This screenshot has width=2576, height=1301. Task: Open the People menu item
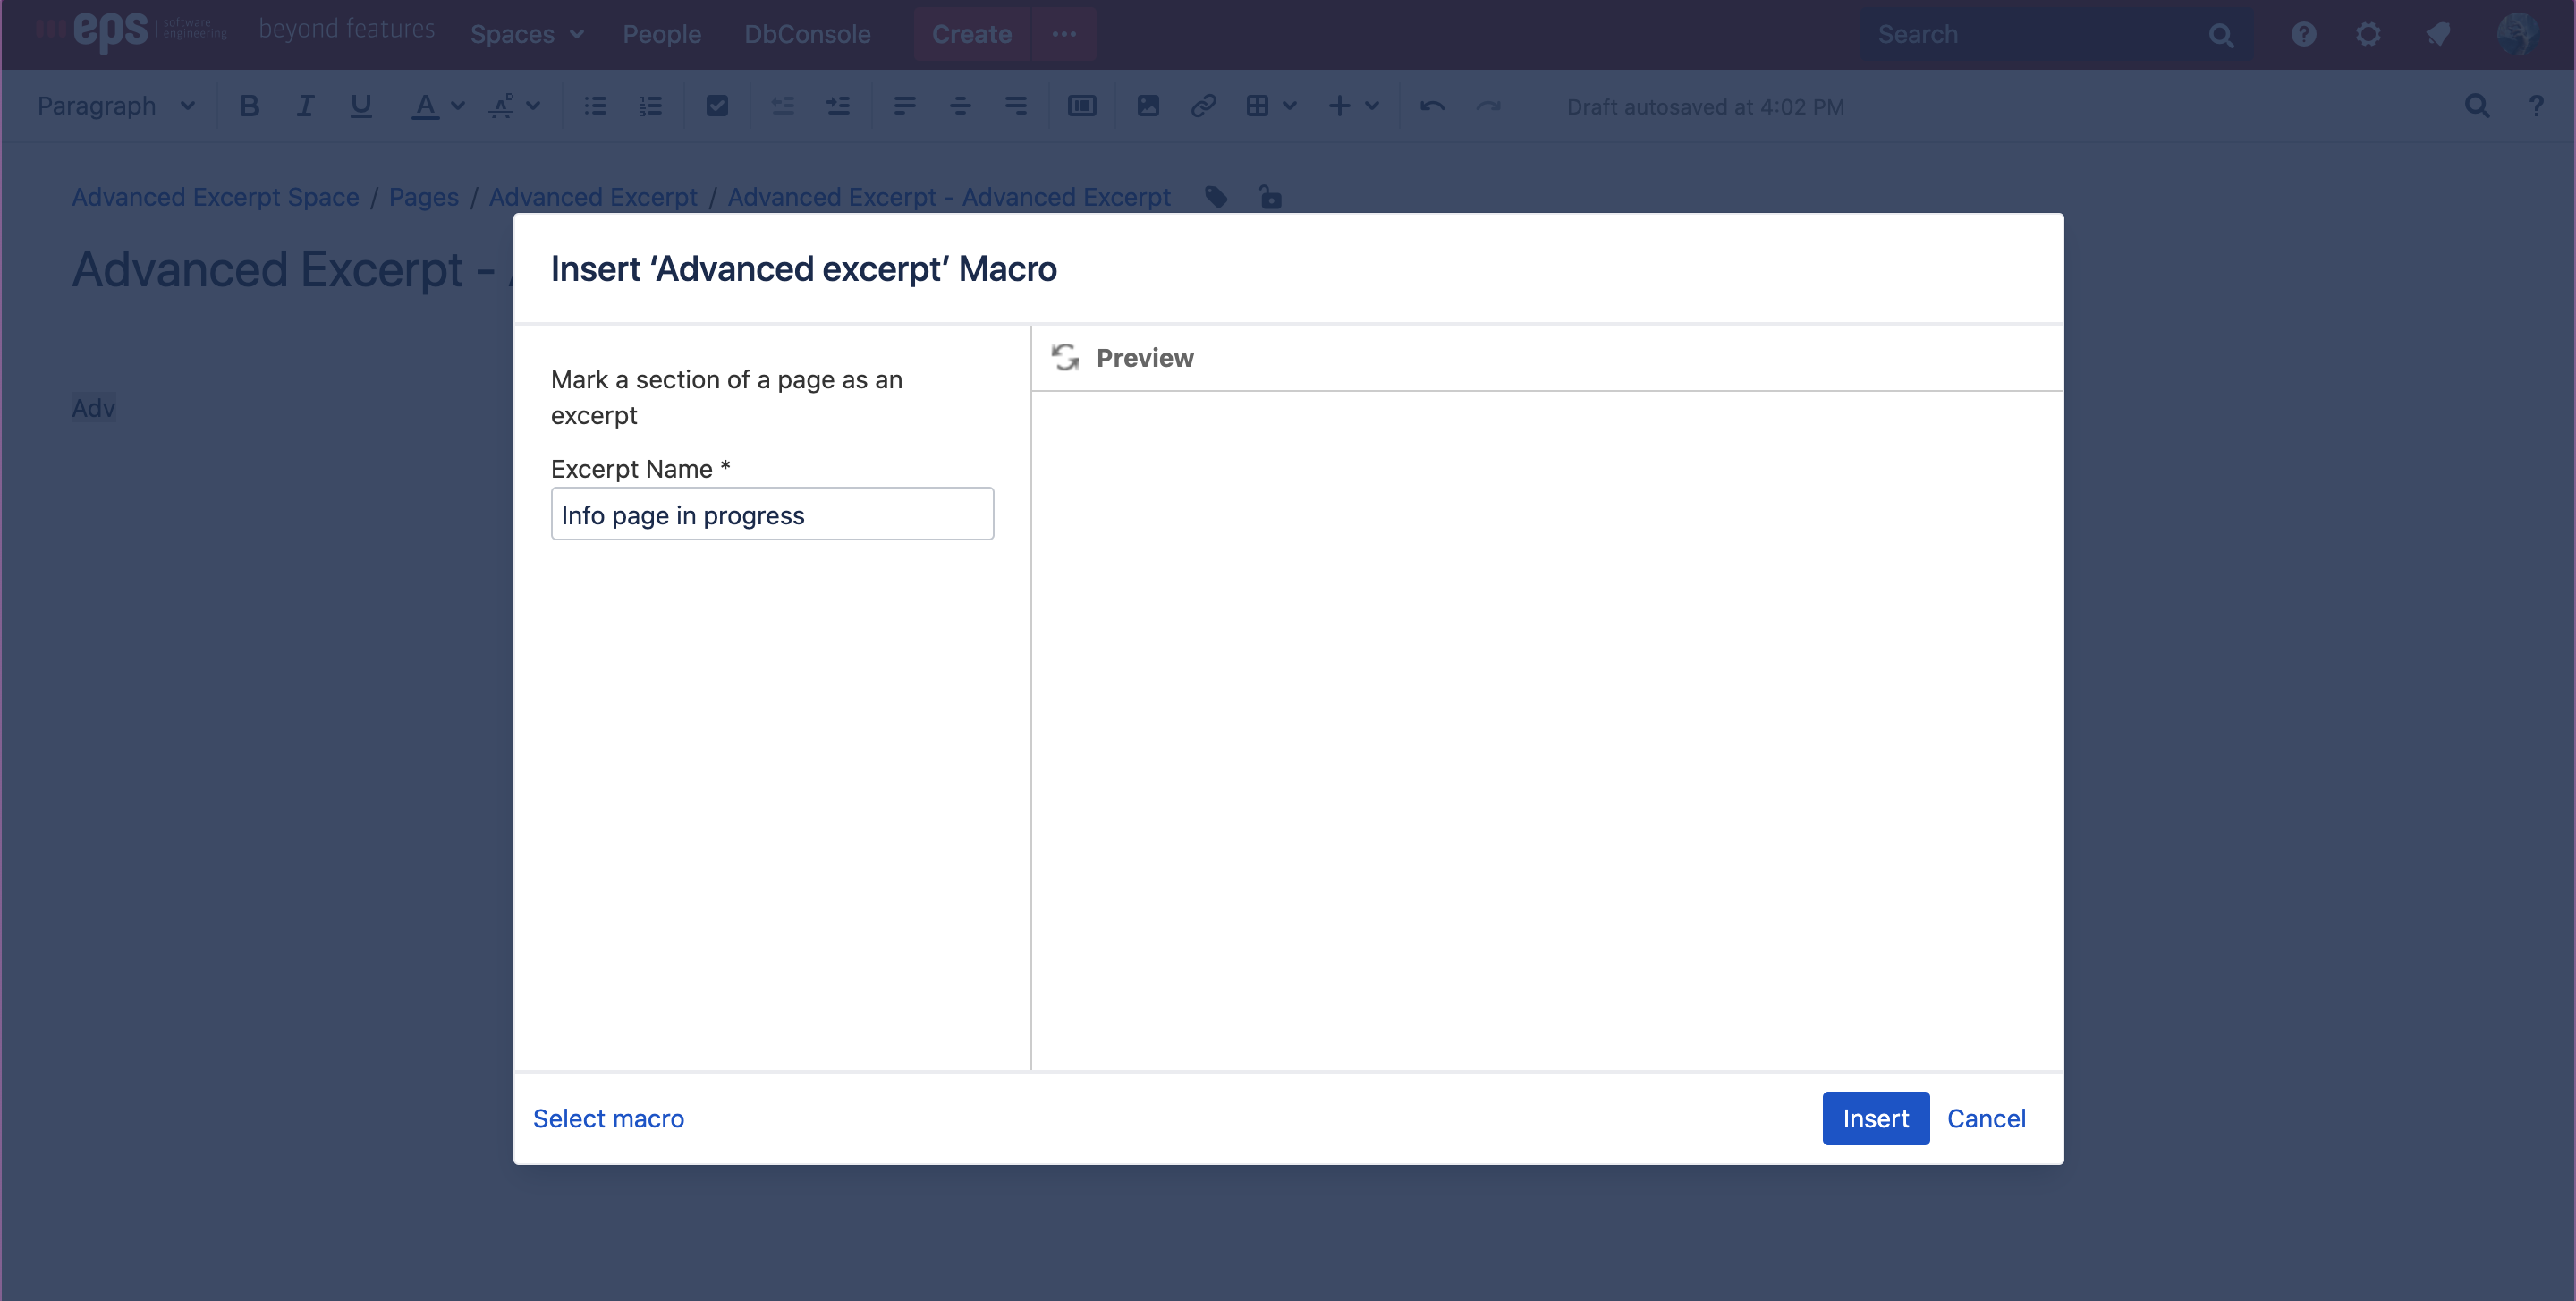point(661,34)
